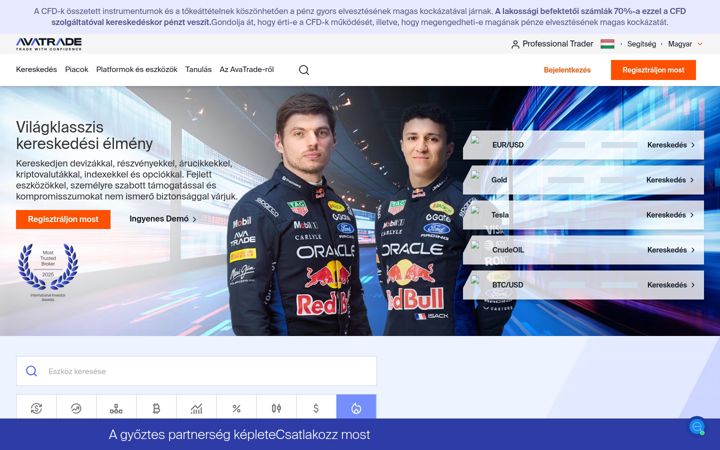Click the EUR/USD instrument image icon

(x=475, y=141)
